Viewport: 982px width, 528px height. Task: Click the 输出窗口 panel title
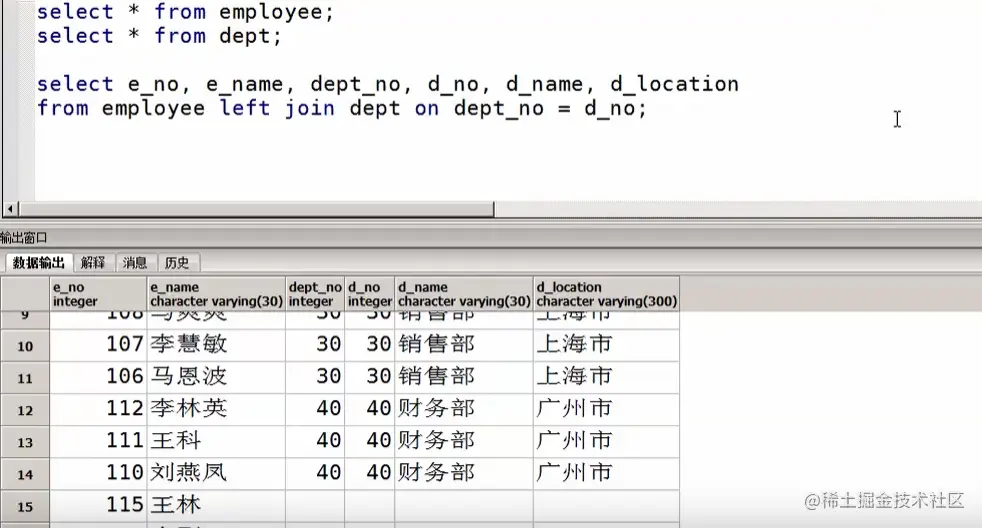coord(24,237)
